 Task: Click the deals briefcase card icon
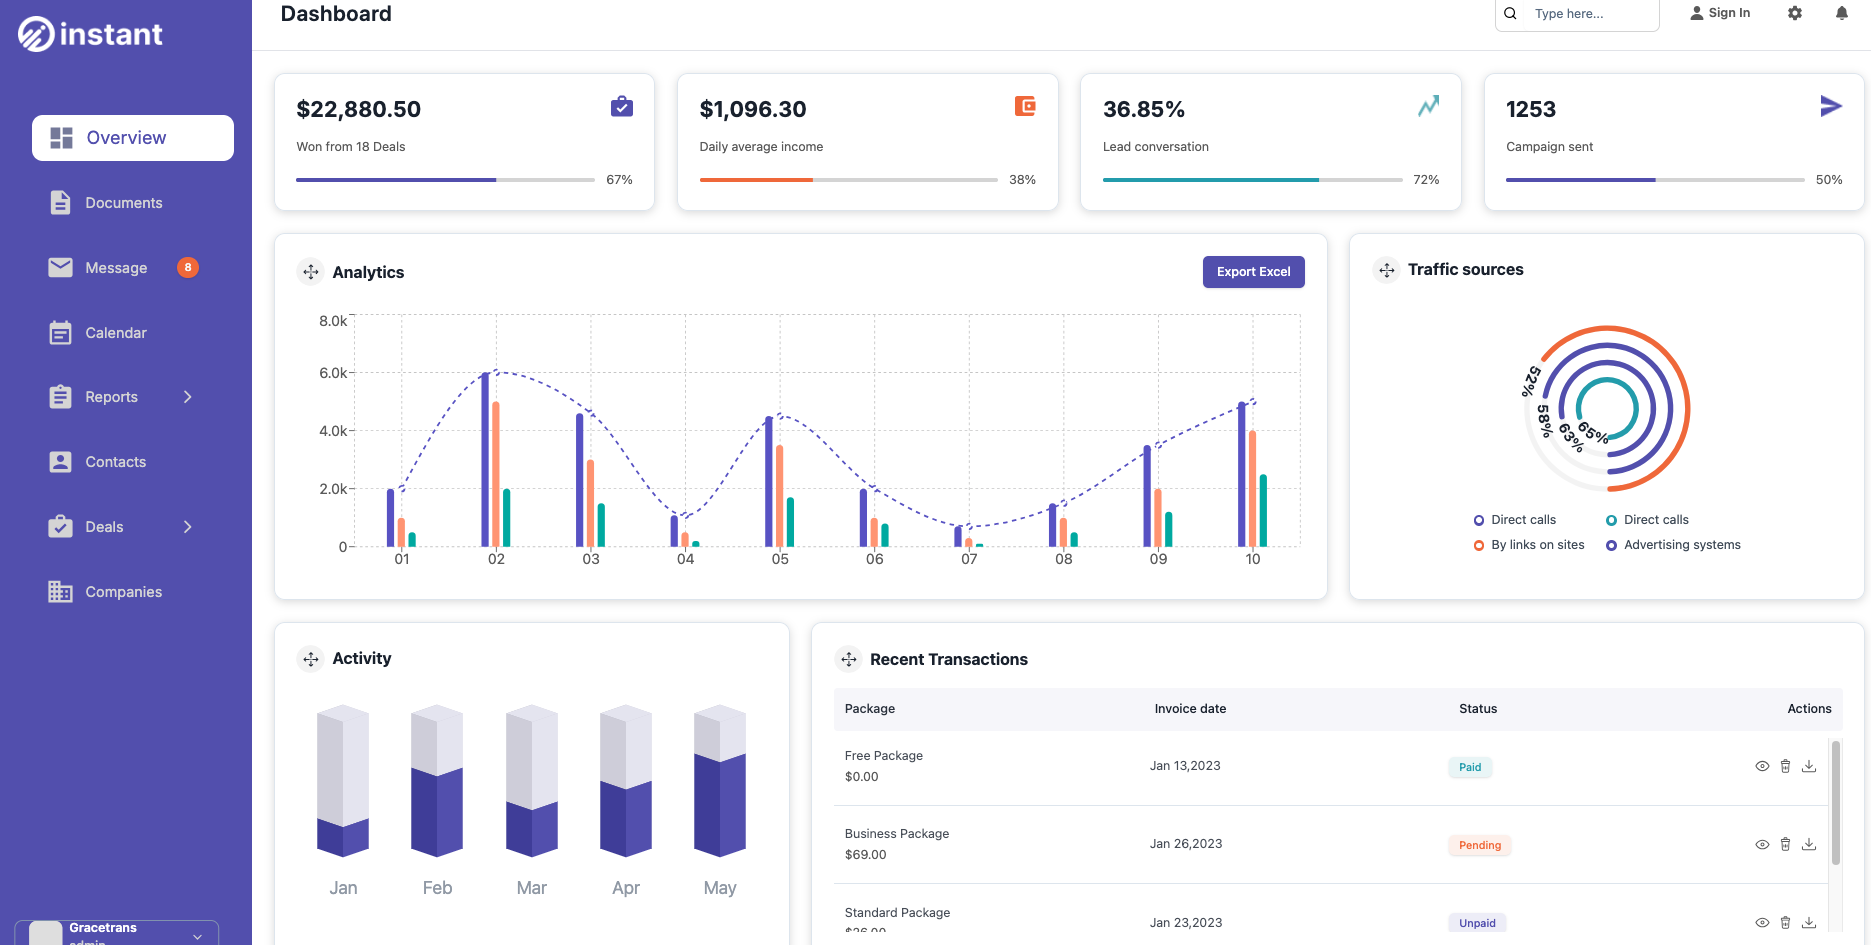pos(622,106)
